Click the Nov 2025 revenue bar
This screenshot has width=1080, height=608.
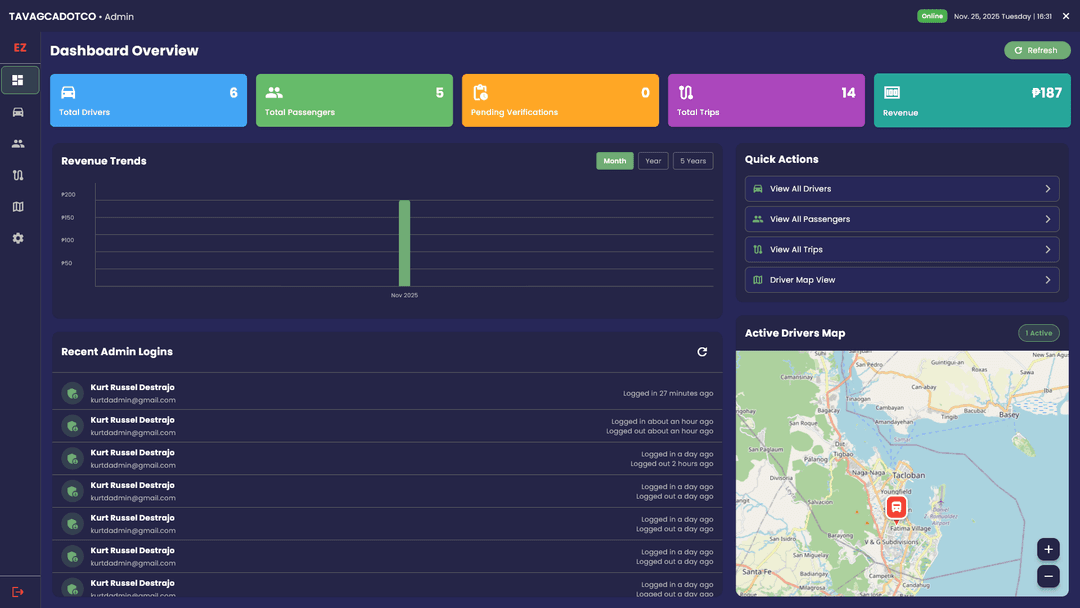(x=404, y=243)
